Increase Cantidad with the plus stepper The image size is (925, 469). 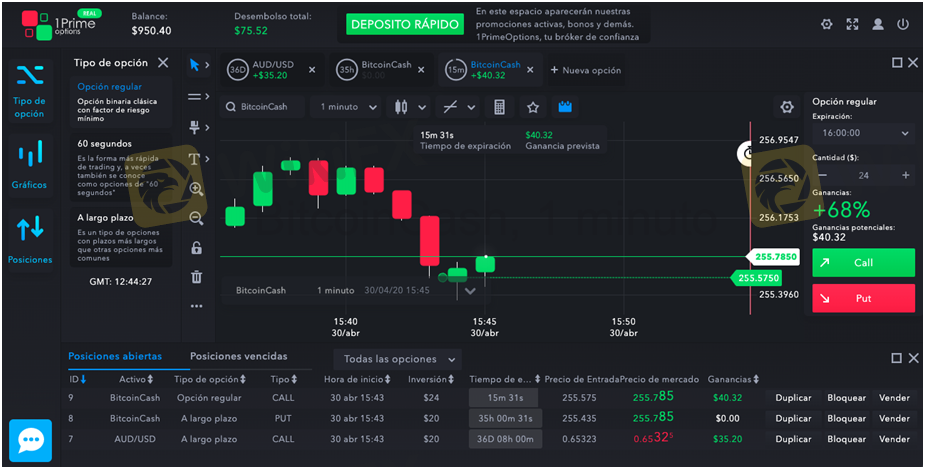pyautogui.click(x=906, y=175)
